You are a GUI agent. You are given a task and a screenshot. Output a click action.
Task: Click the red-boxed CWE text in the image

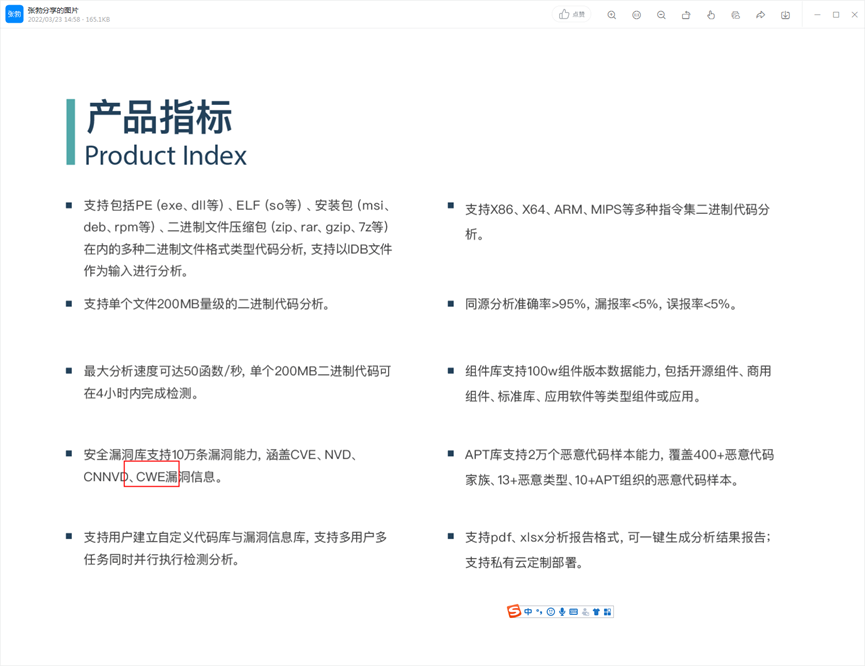coord(151,477)
